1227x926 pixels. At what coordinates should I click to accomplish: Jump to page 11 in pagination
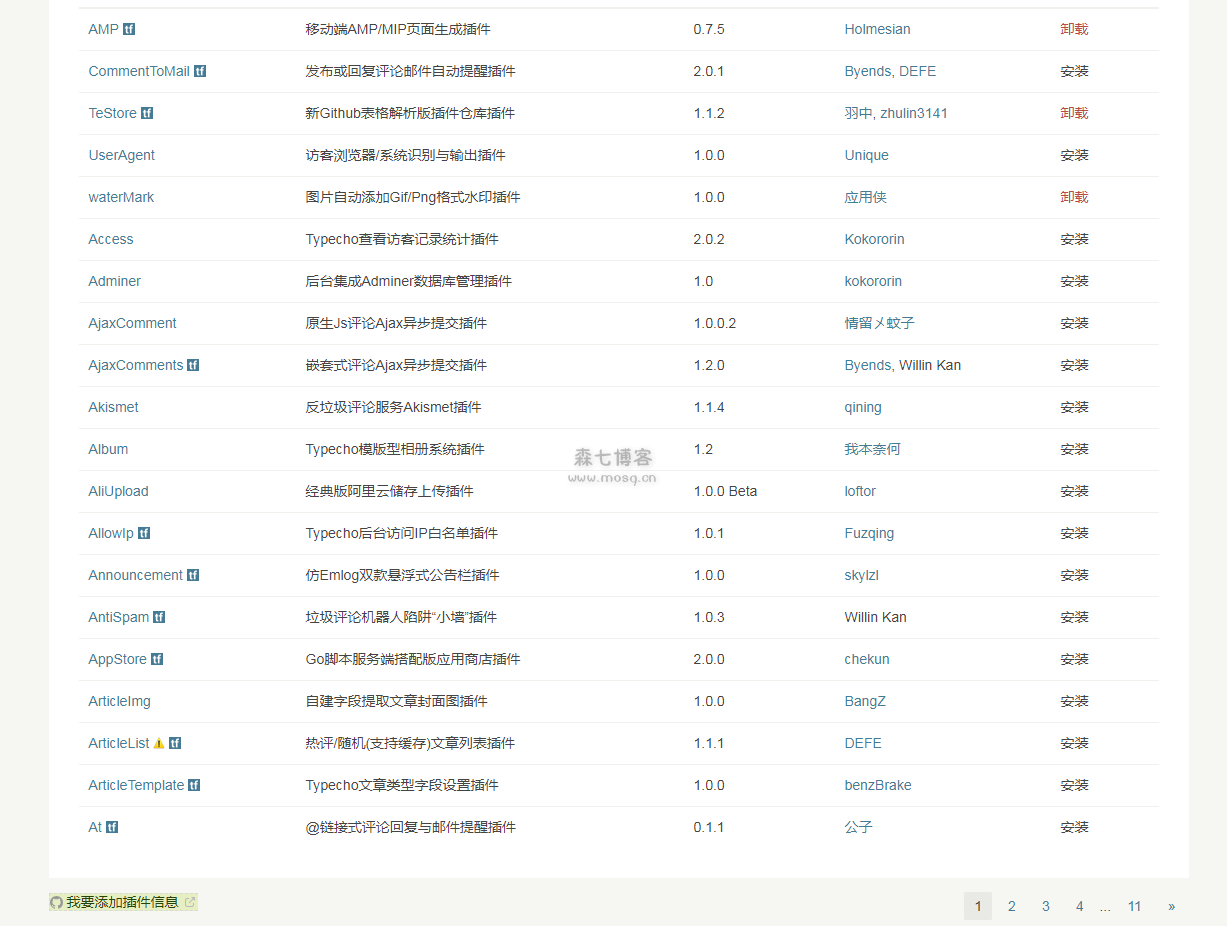tap(1134, 906)
